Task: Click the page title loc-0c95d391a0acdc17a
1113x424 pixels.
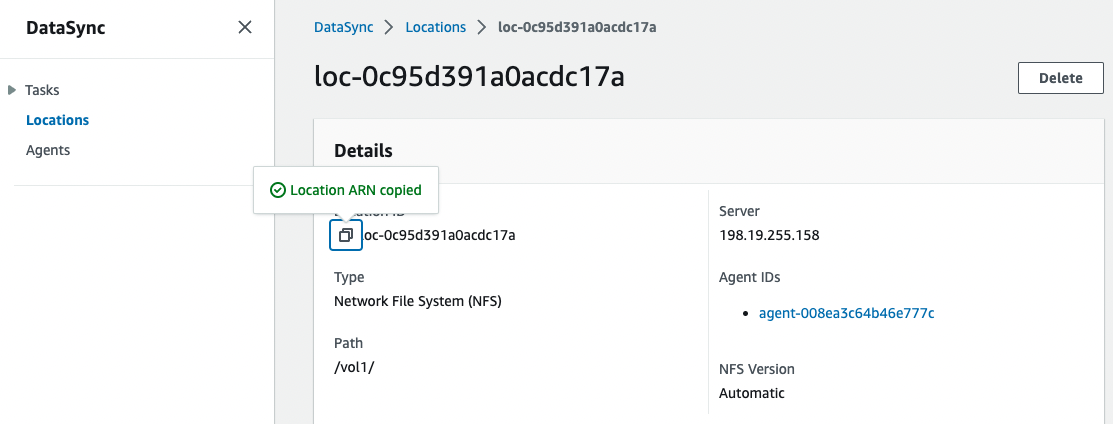Action: (x=469, y=77)
